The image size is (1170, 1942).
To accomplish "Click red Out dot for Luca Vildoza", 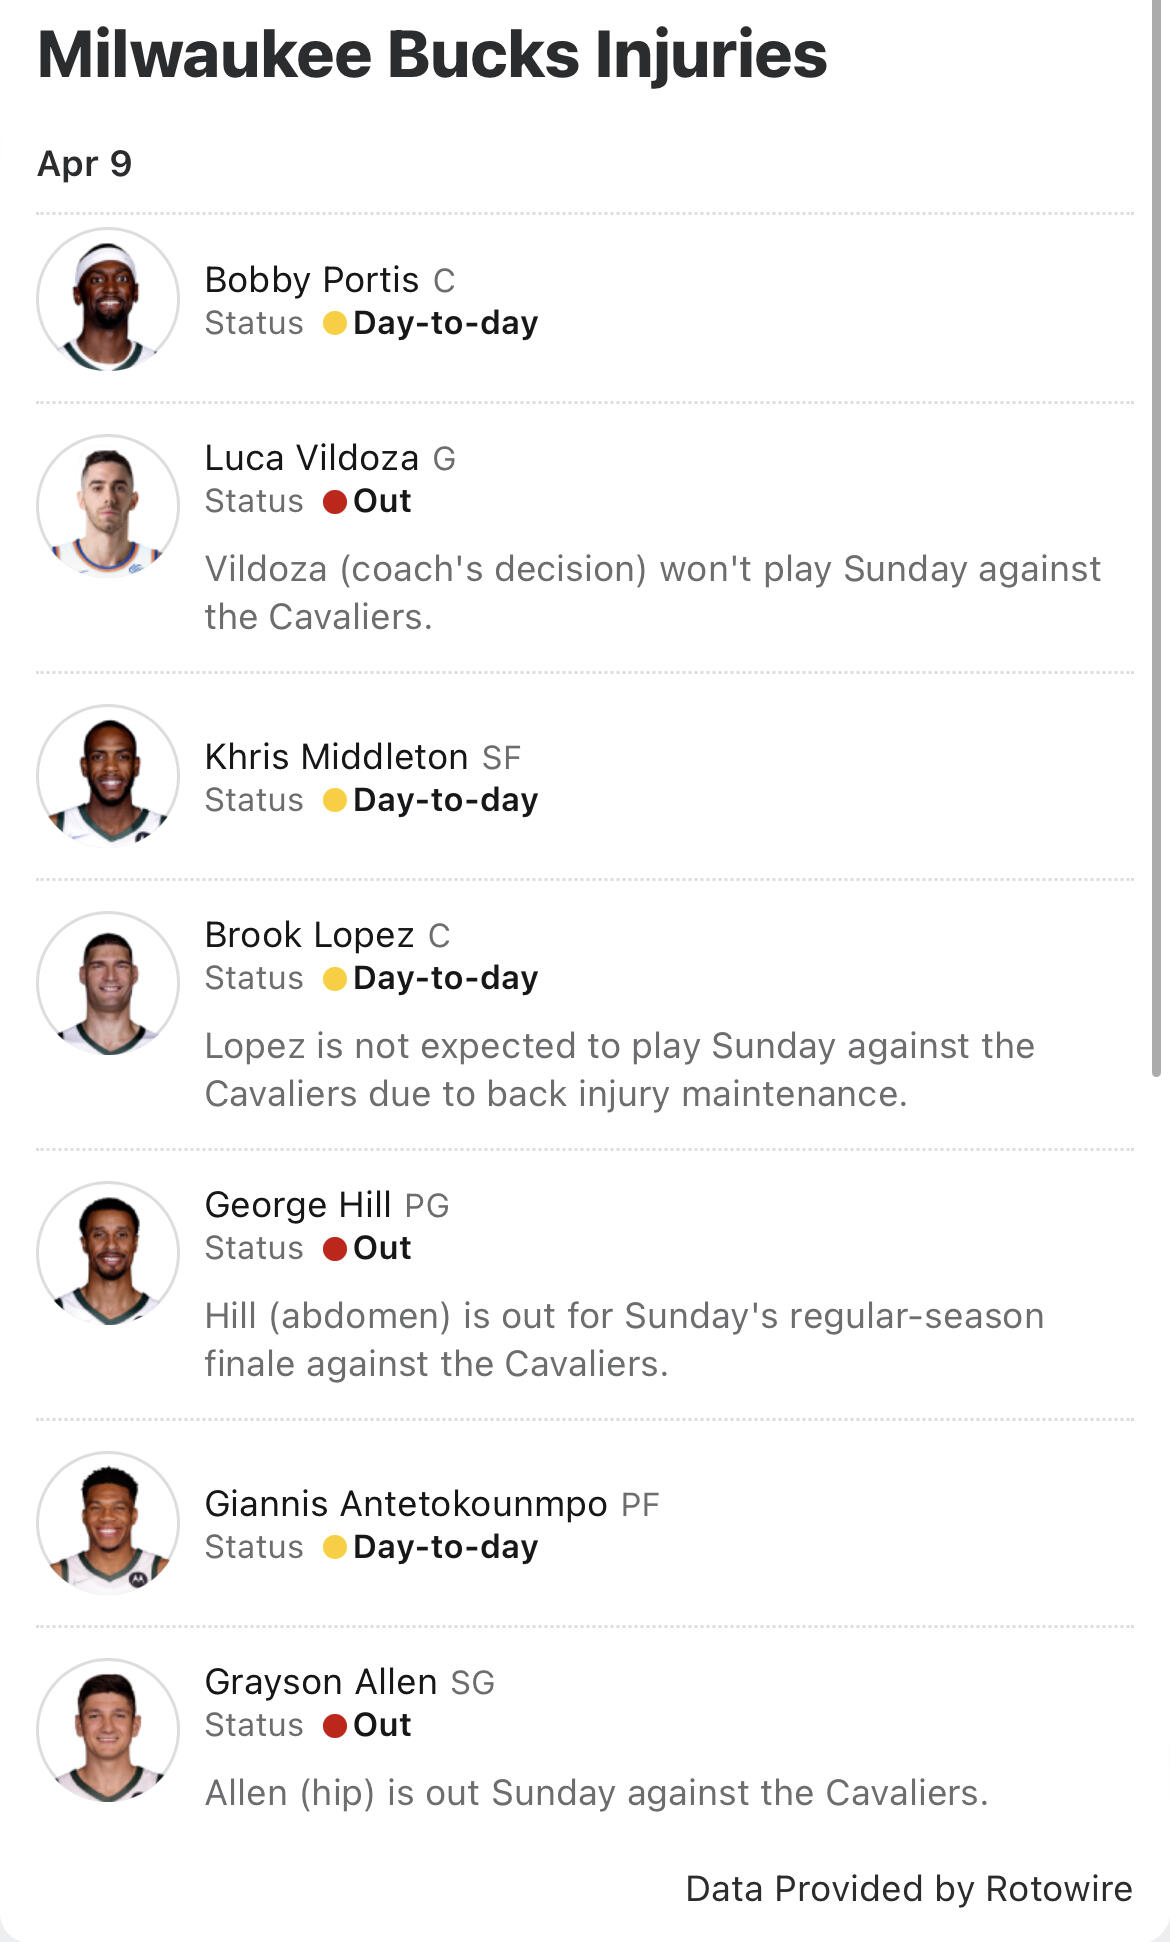I will [335, 501].
